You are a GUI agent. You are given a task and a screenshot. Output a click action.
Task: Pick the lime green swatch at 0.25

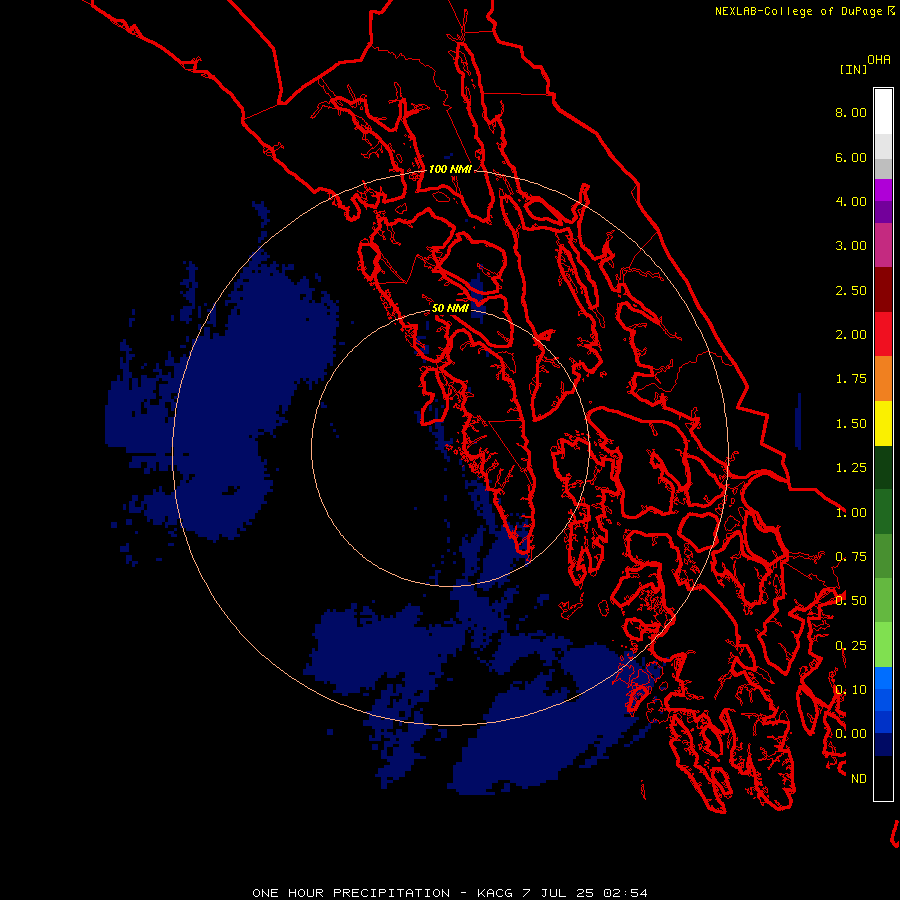[x=883, y=645]
